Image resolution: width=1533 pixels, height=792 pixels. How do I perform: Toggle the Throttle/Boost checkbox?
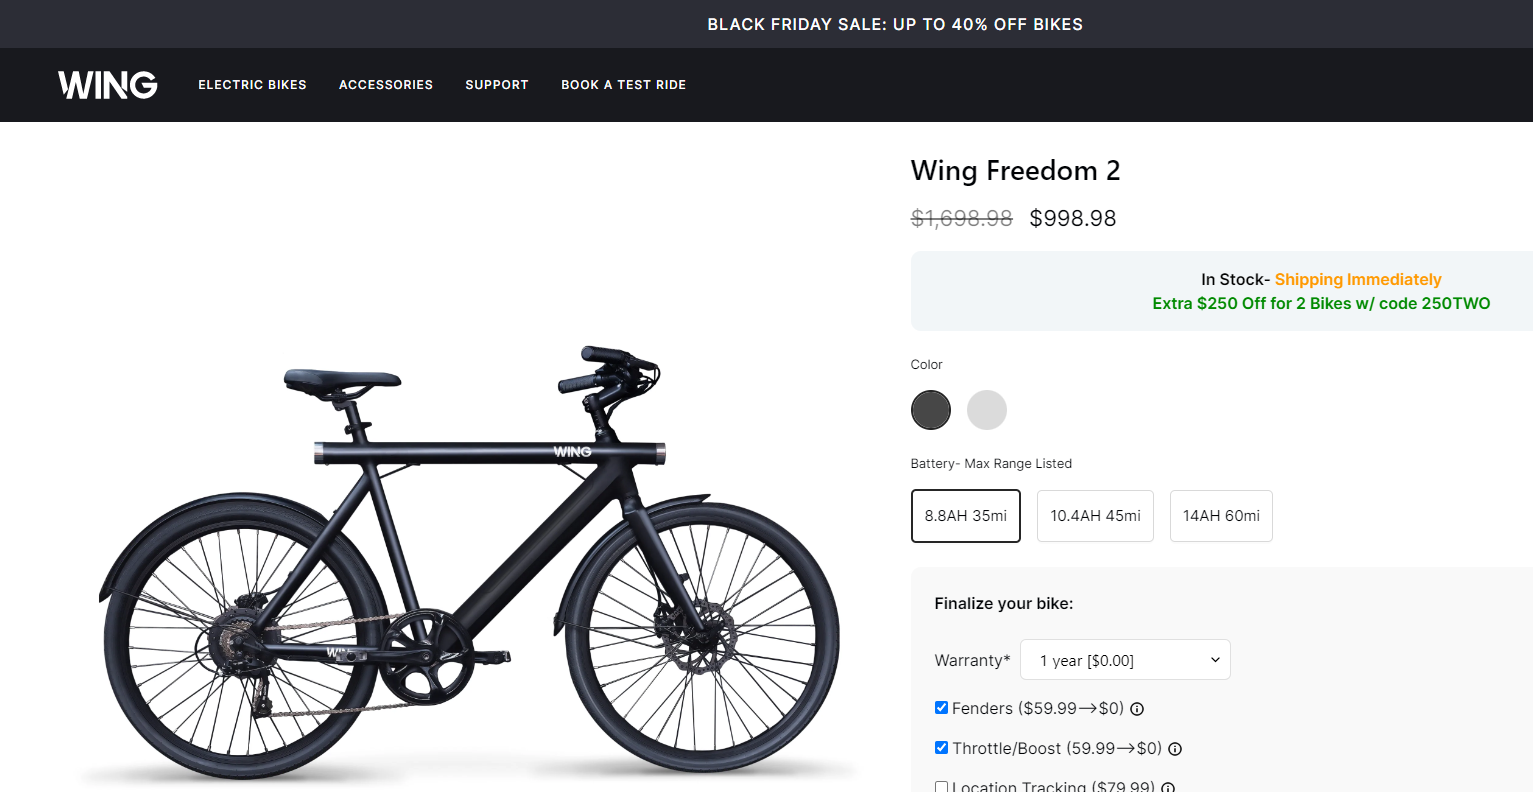pyautogui.click(x=941, y=748)
